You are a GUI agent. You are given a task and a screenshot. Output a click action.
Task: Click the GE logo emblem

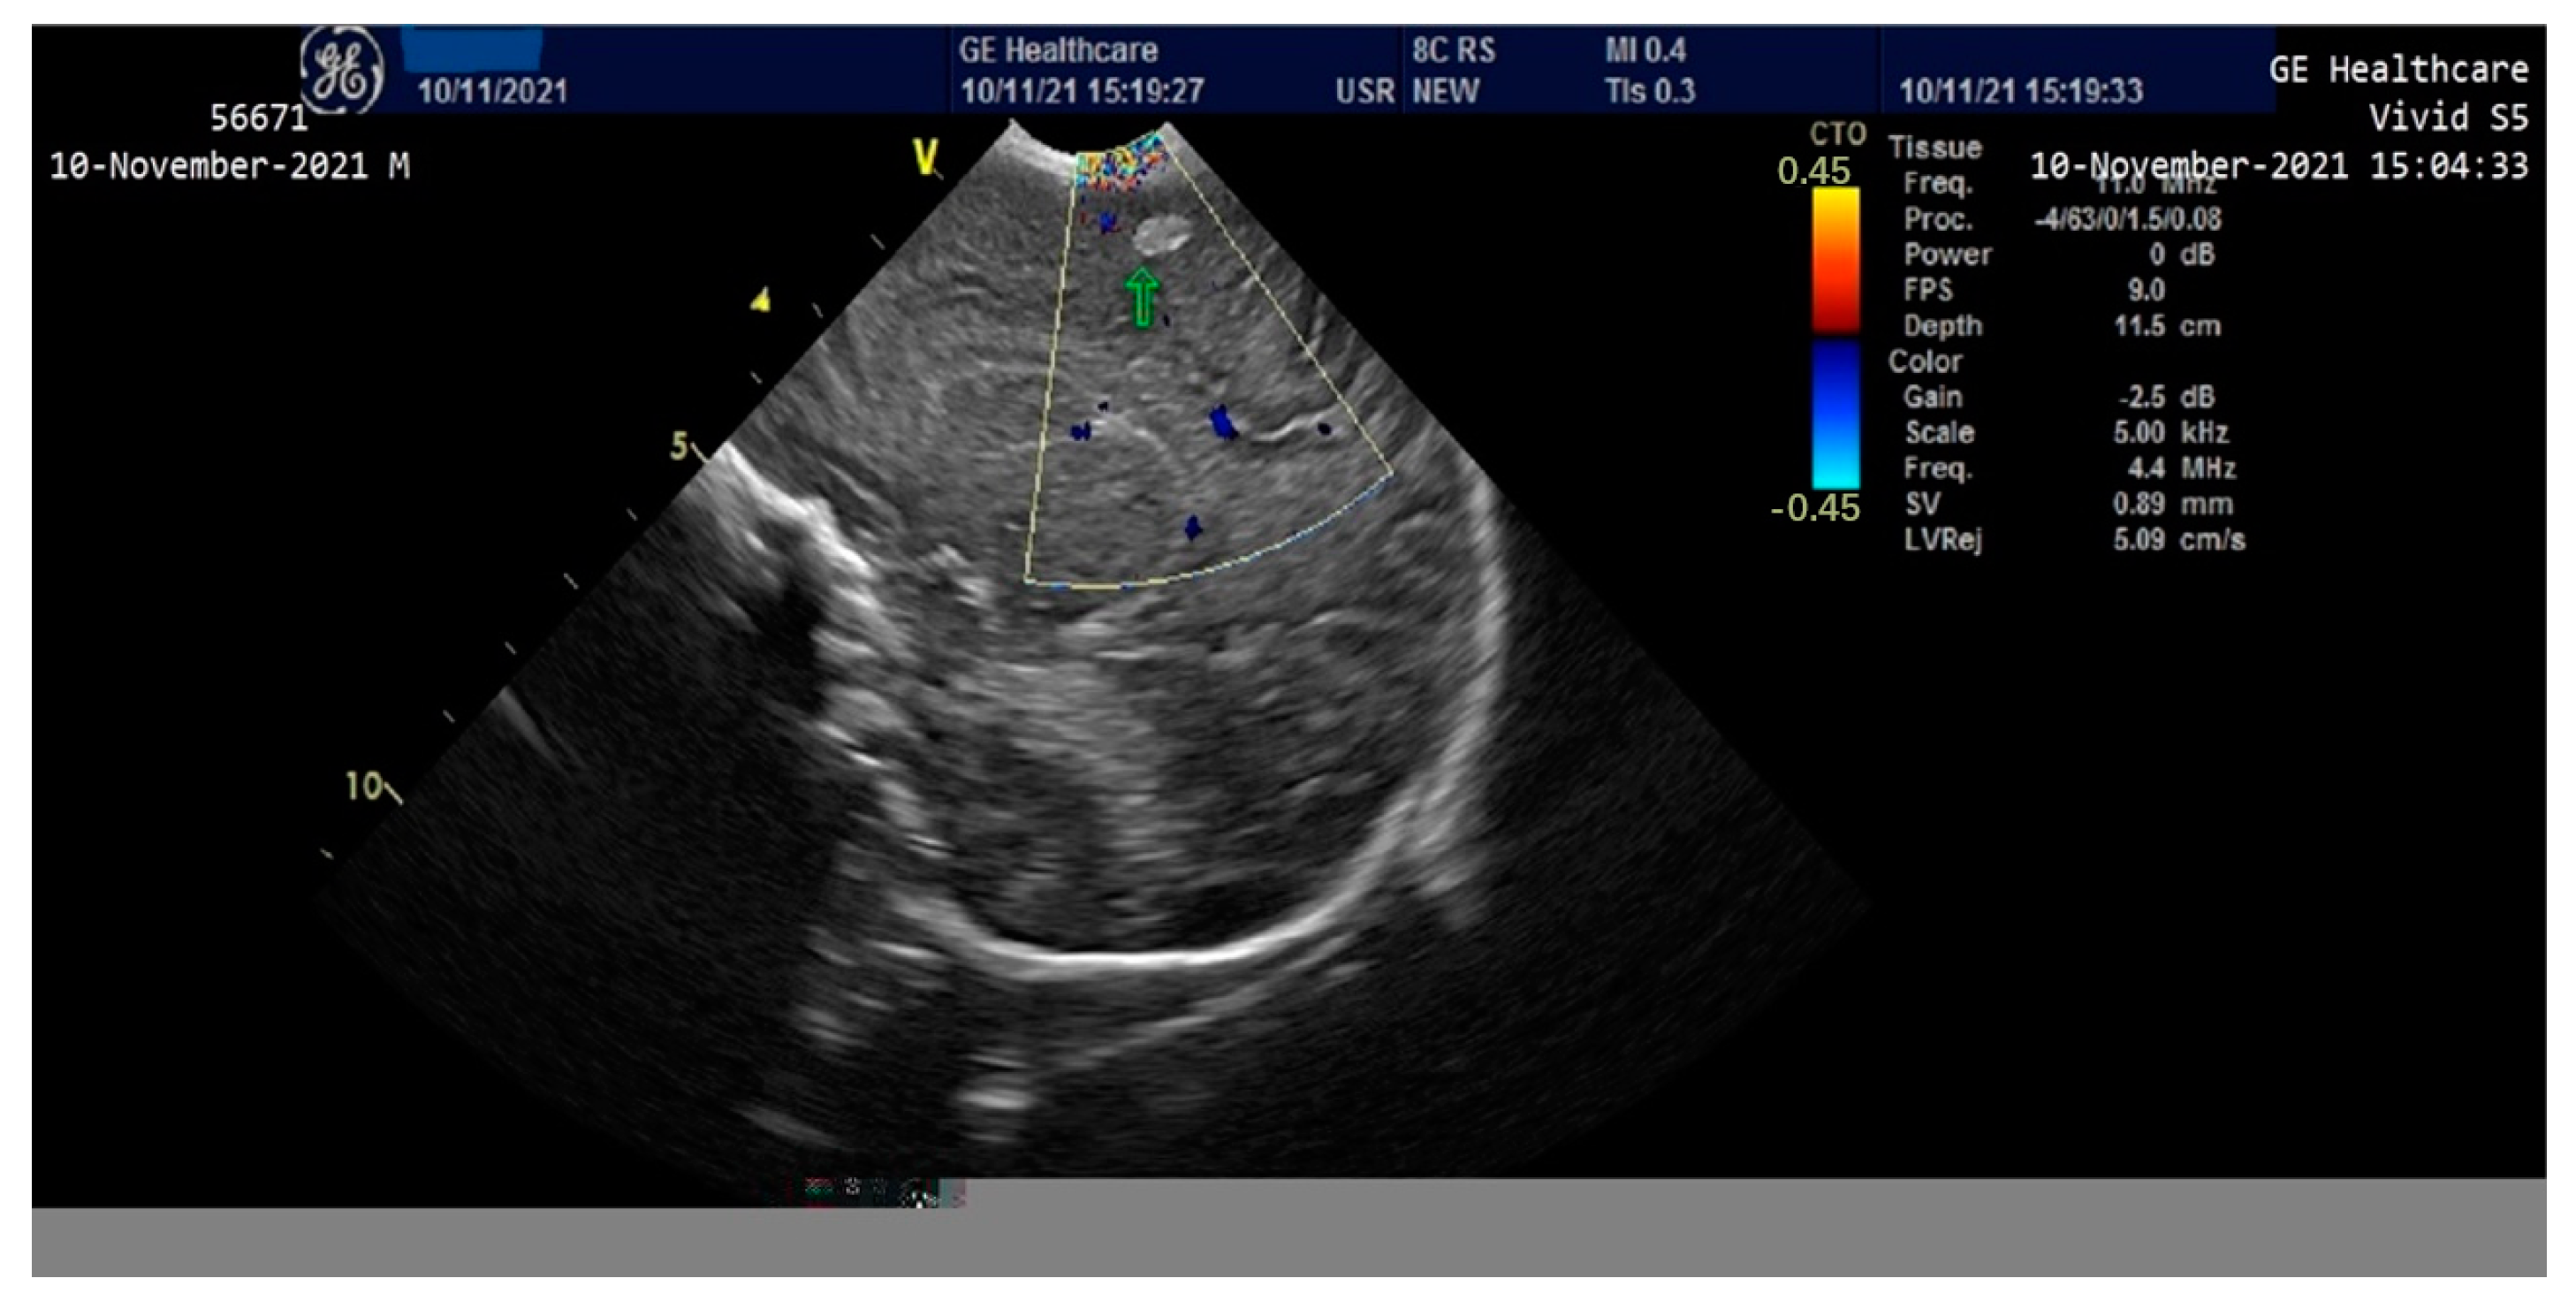(342, 70)
